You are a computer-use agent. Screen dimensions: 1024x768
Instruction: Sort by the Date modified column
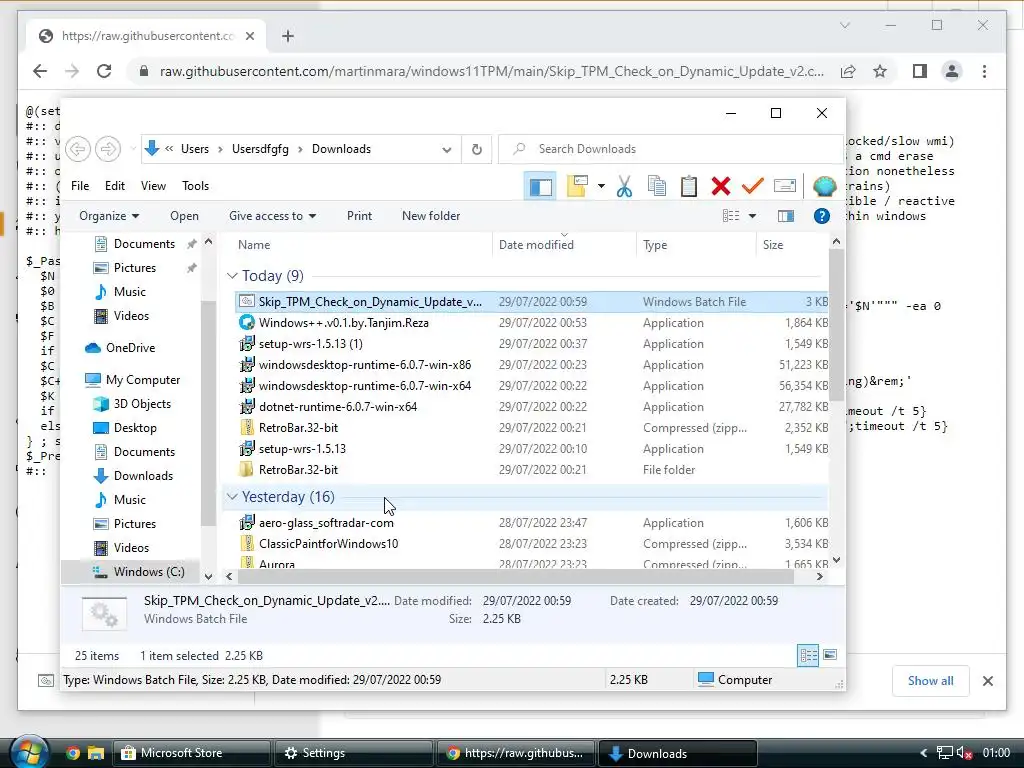point(564,245)
